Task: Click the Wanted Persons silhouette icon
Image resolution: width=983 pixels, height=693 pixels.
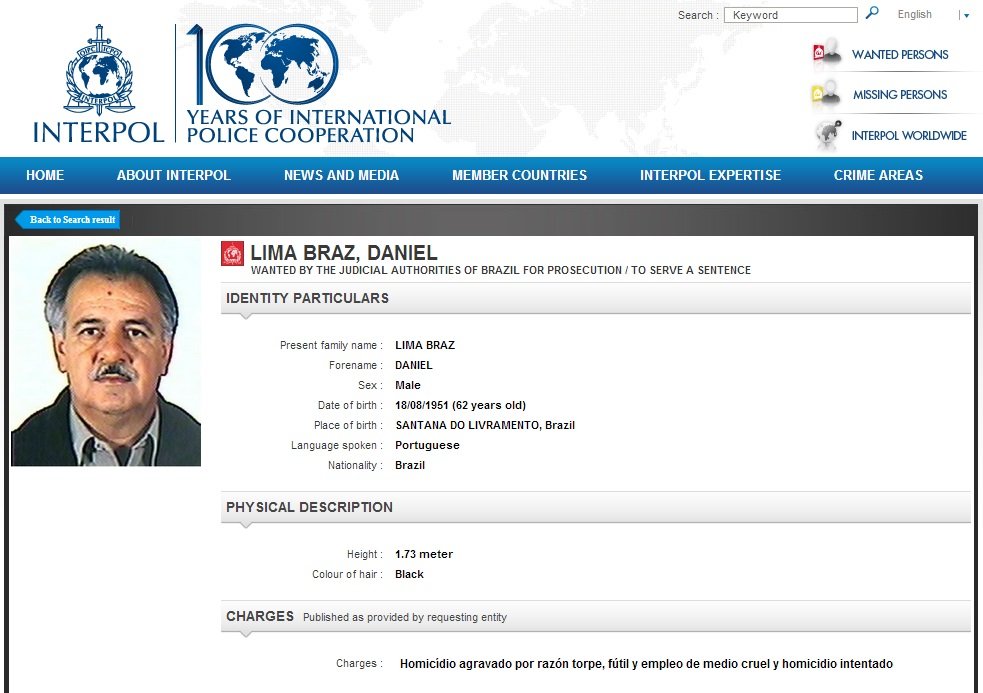Action: coord(828,53)
